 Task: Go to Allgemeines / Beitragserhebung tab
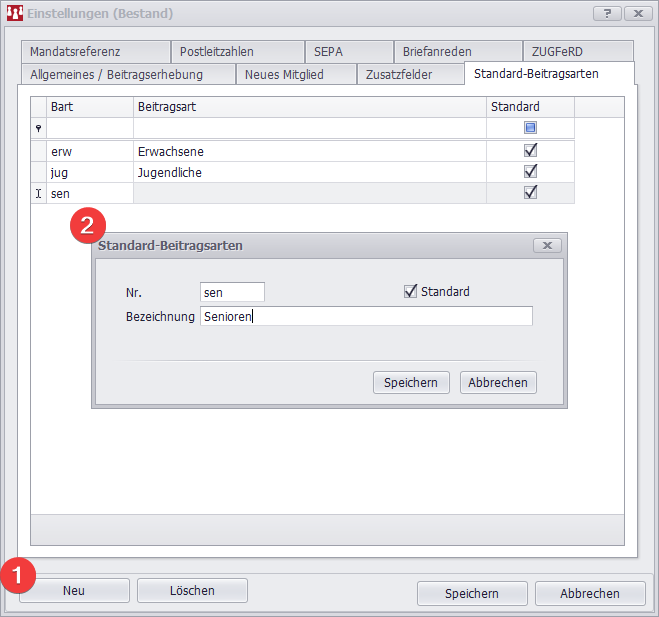tap(116, 74)
